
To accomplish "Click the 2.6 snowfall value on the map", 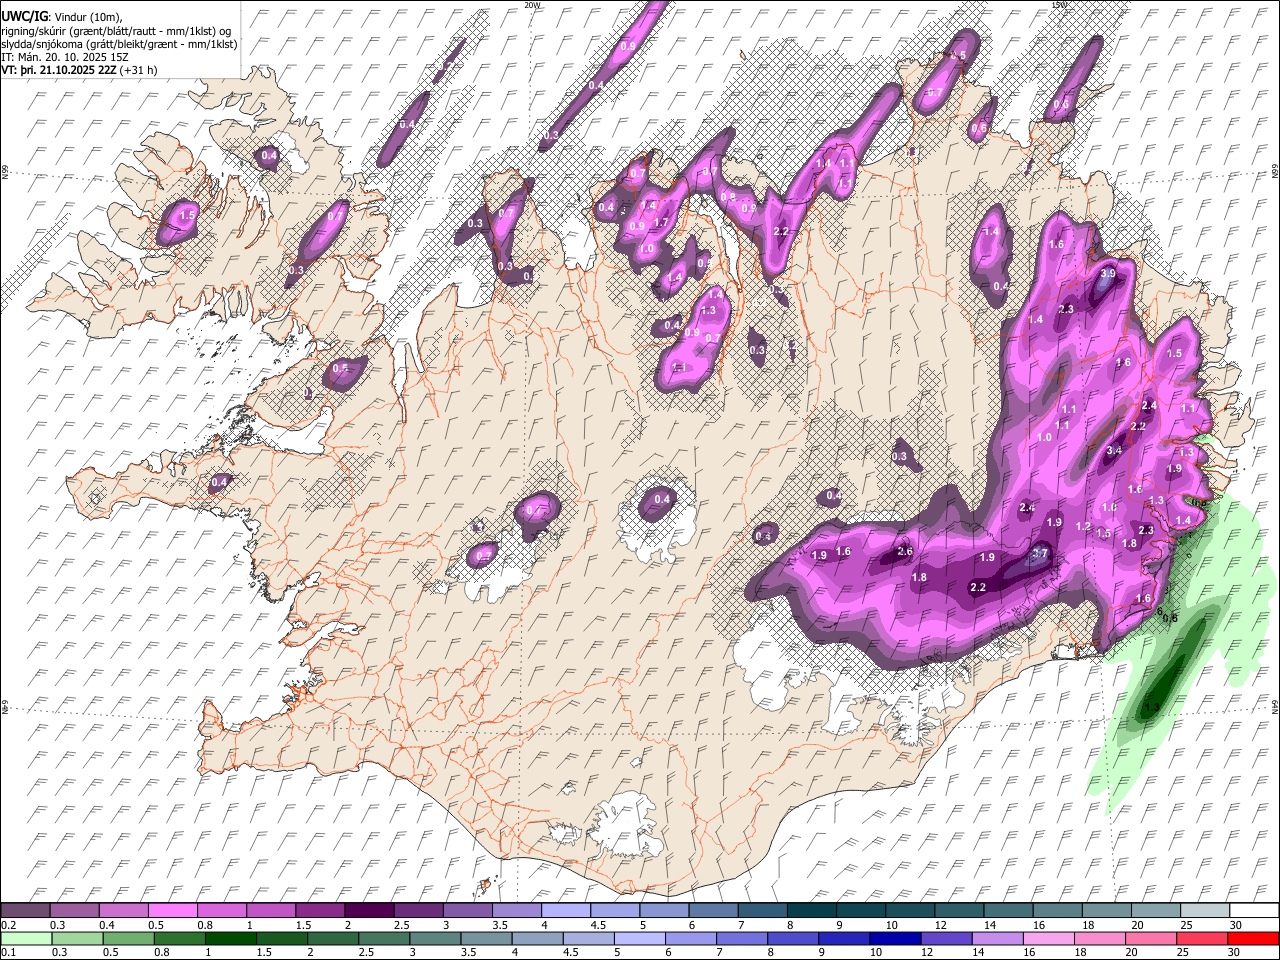I will [x=905, y=551].
